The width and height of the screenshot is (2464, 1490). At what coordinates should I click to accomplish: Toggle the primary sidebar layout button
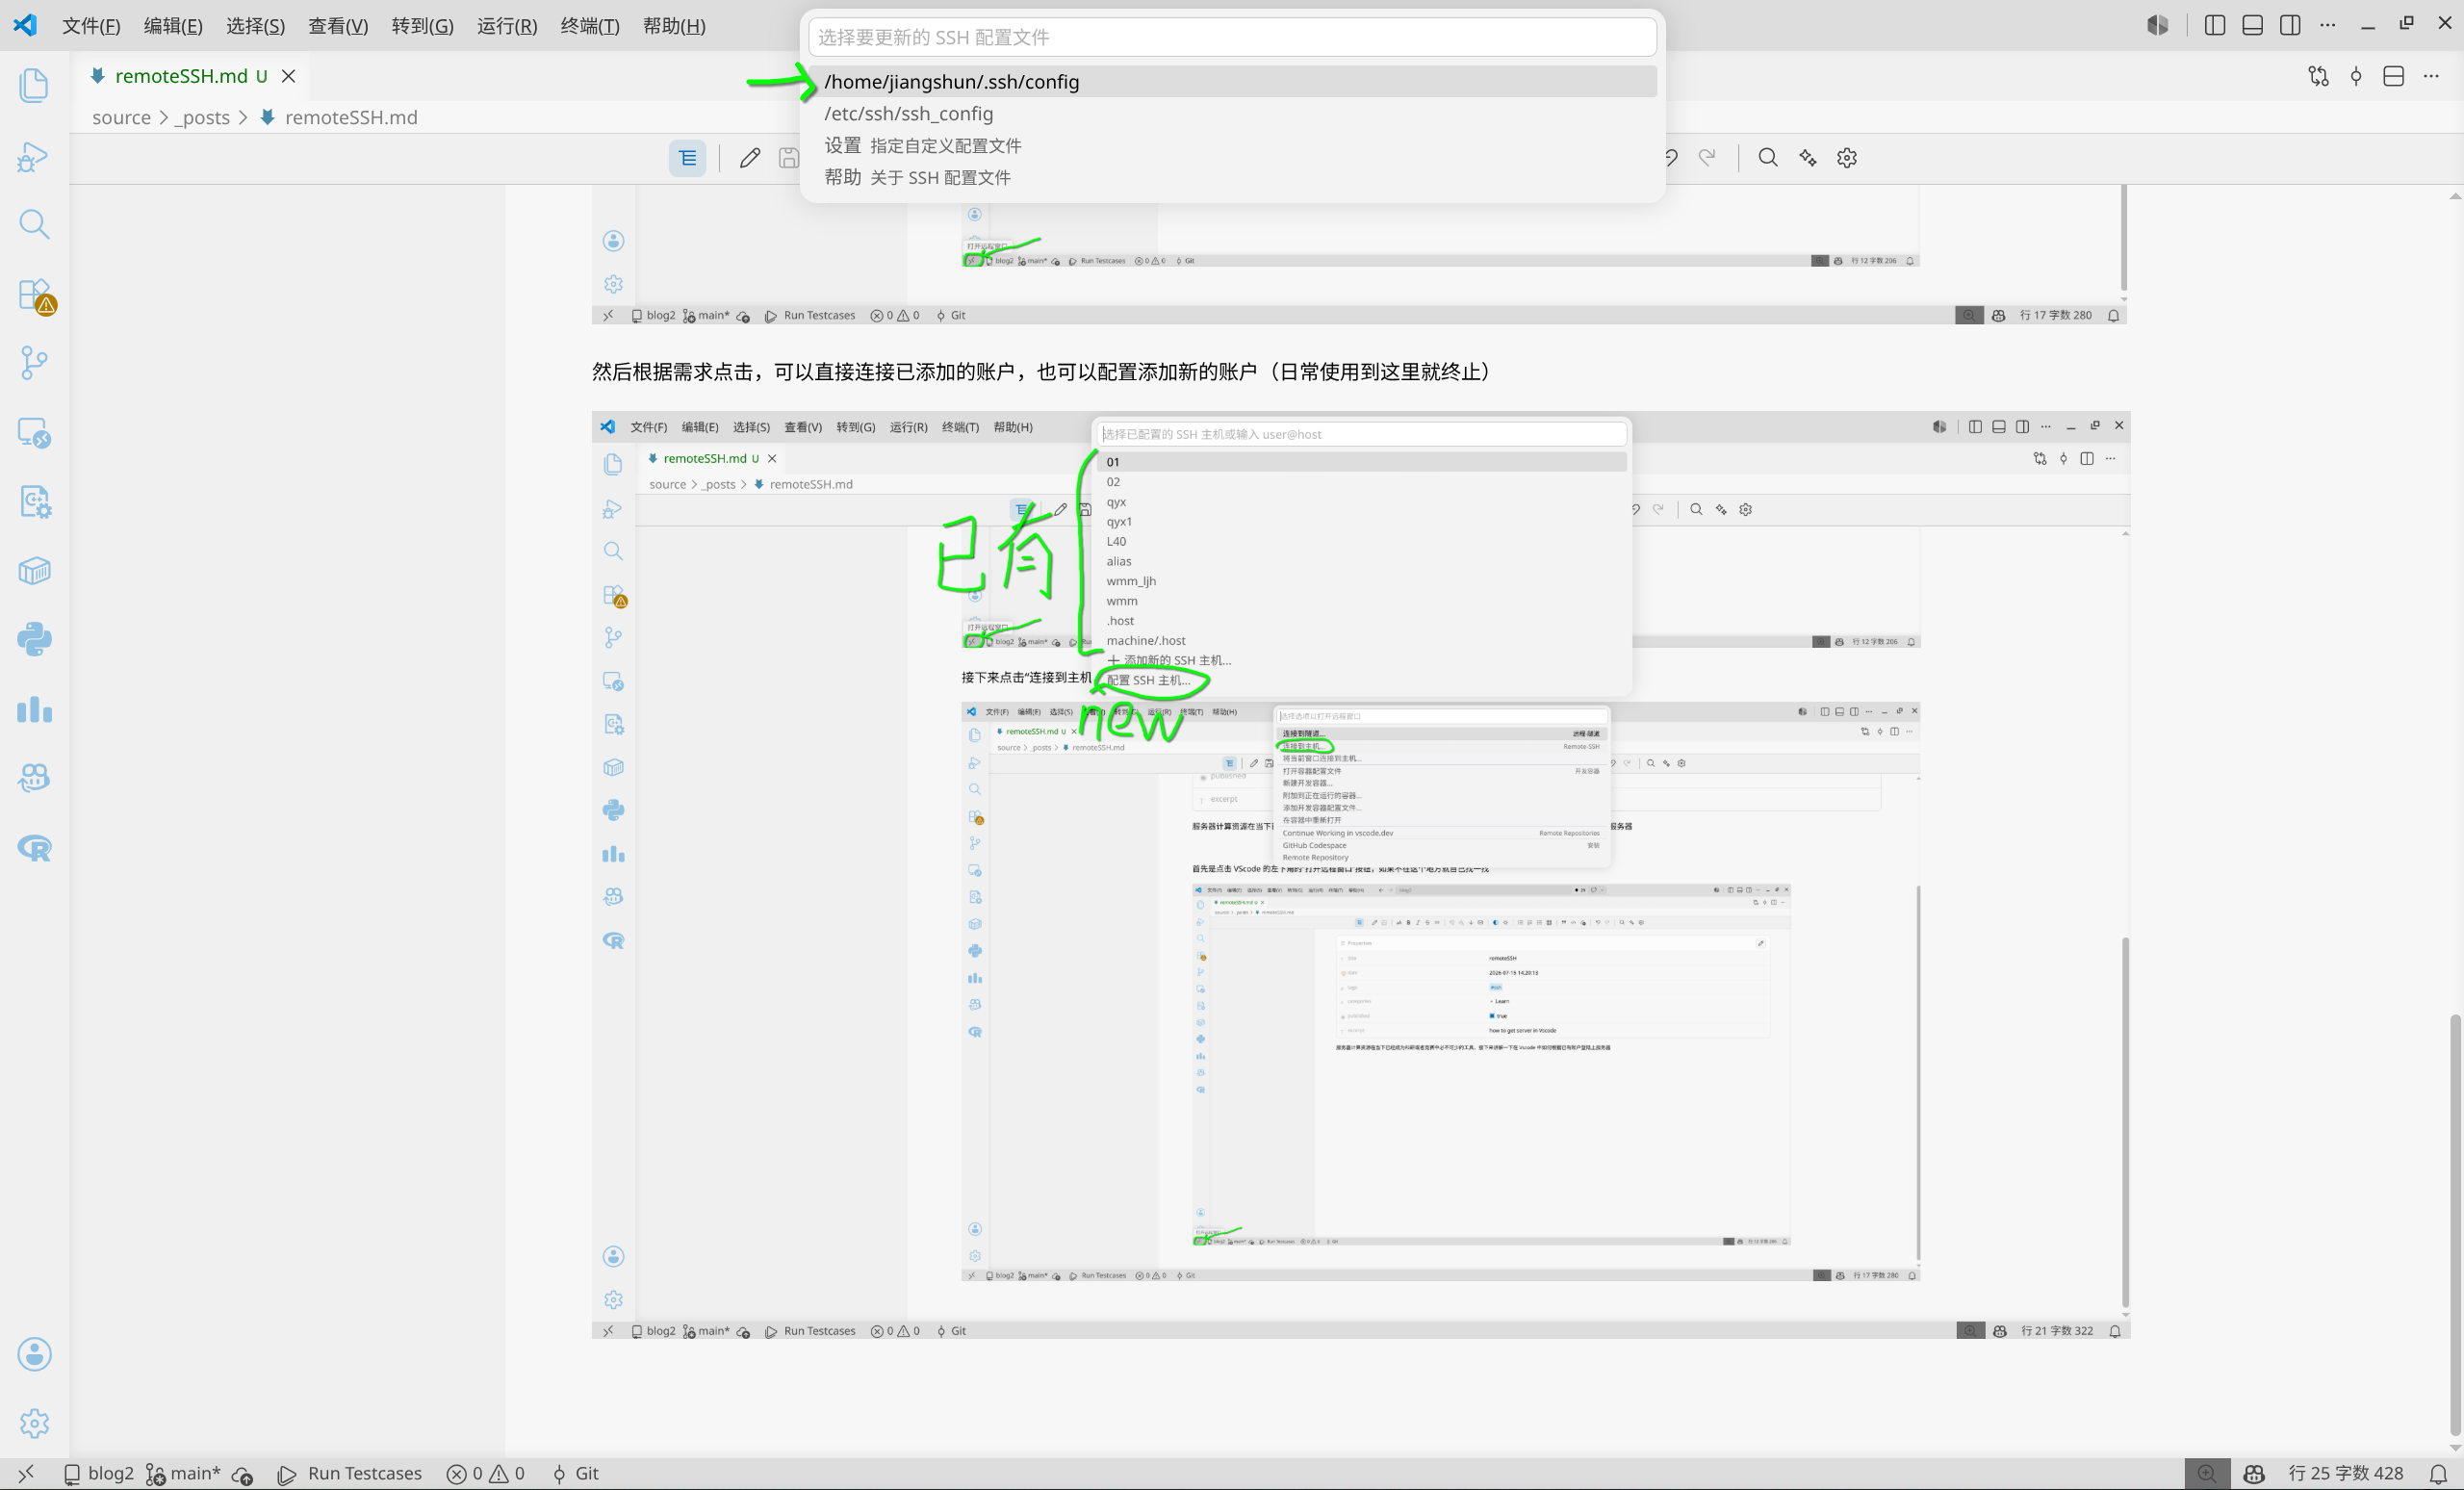click(x=2215, y=26)
